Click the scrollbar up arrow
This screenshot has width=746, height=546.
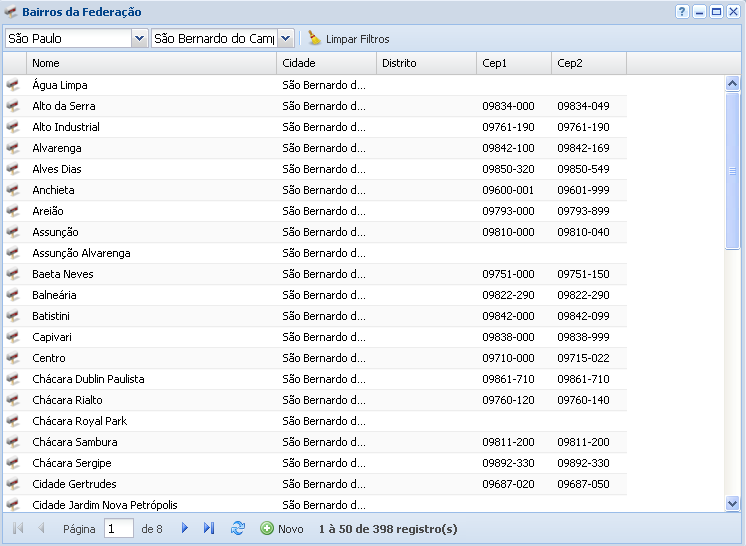[x=732, y=85]
